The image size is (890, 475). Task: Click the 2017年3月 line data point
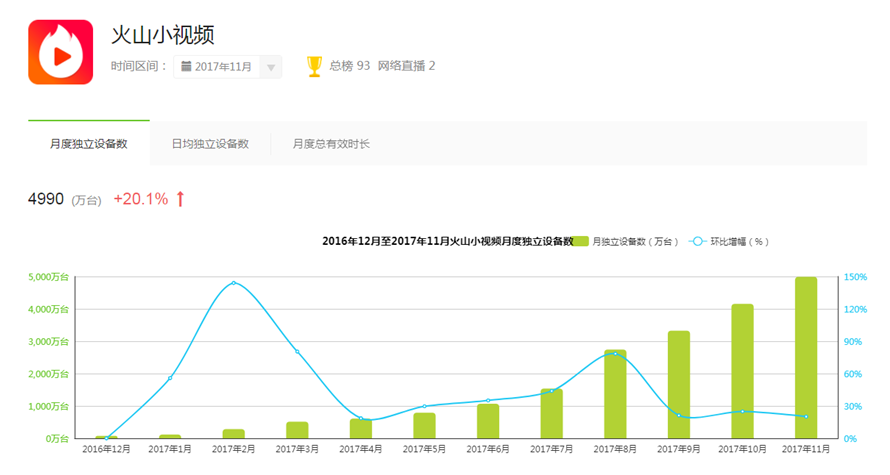297,352
